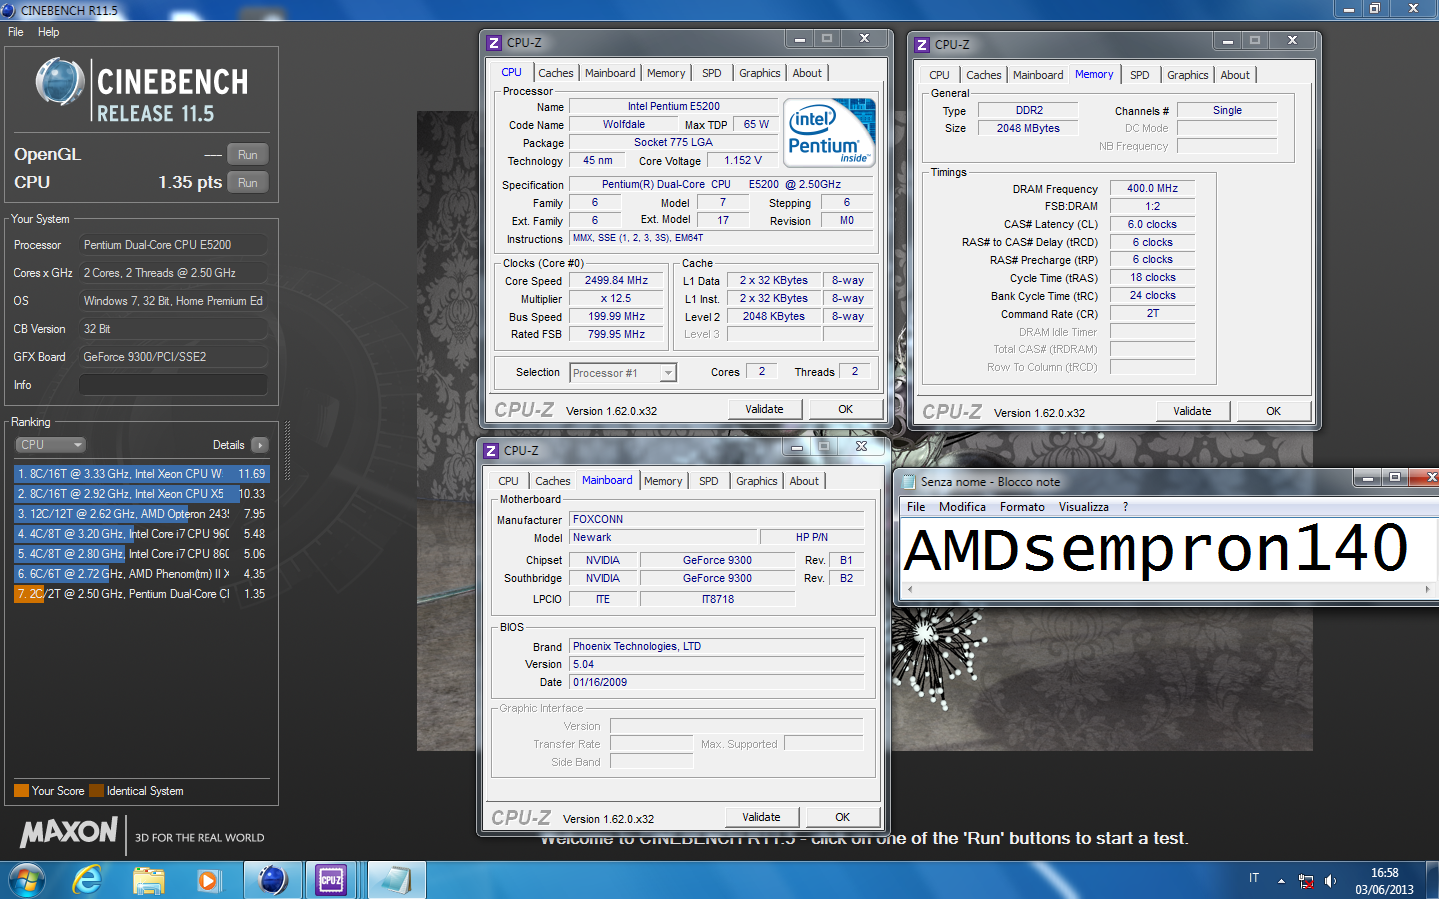Select ranking row Pentium Dual-Core 1.35
This screenshot has width=1439, height=899.
click(141, 594)
